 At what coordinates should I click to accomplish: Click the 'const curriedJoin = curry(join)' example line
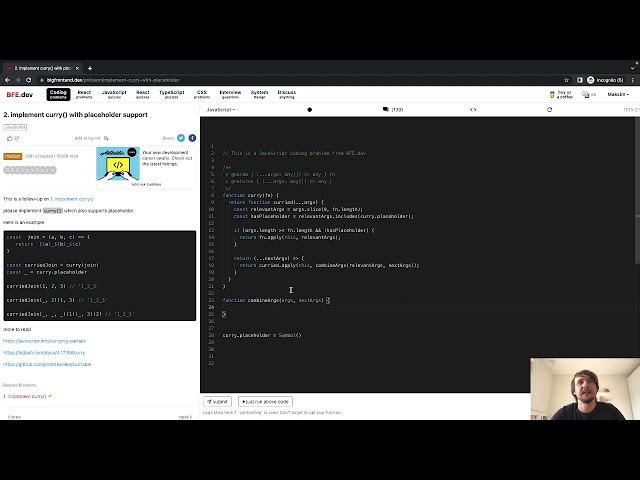pyautogui.click(x=53, y=265)
